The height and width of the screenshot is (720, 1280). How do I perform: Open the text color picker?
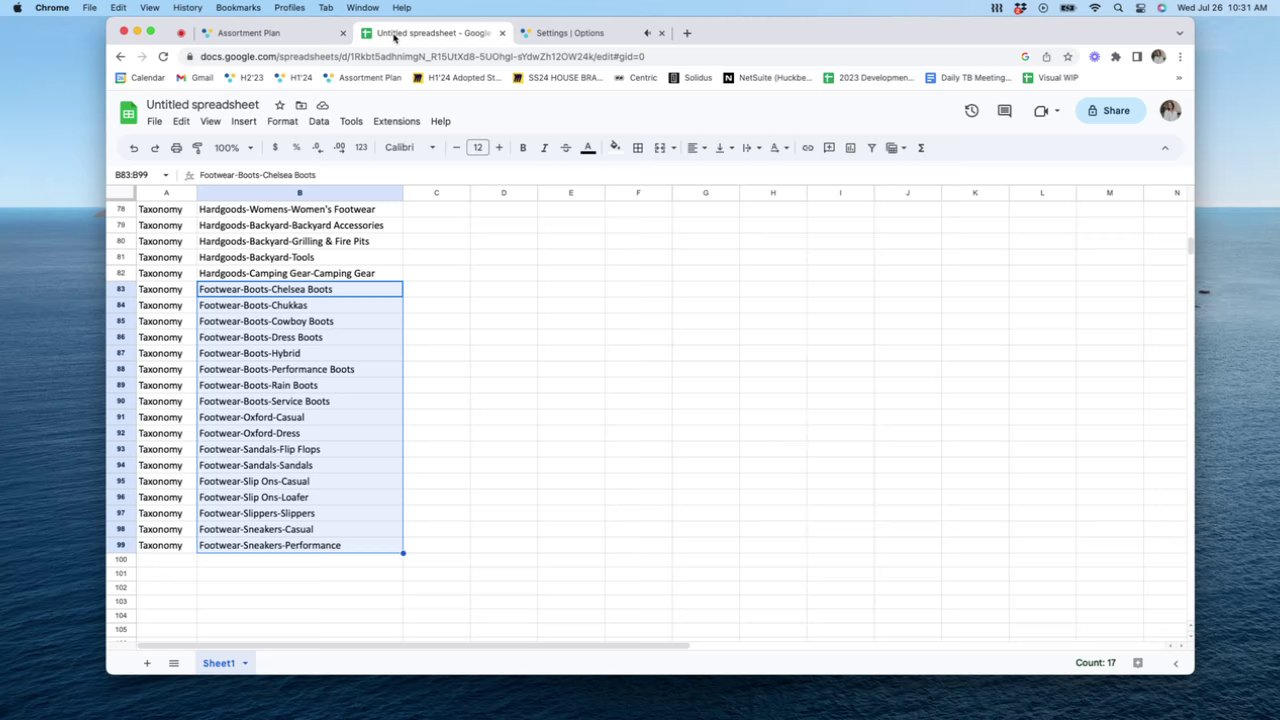[588, 148]
